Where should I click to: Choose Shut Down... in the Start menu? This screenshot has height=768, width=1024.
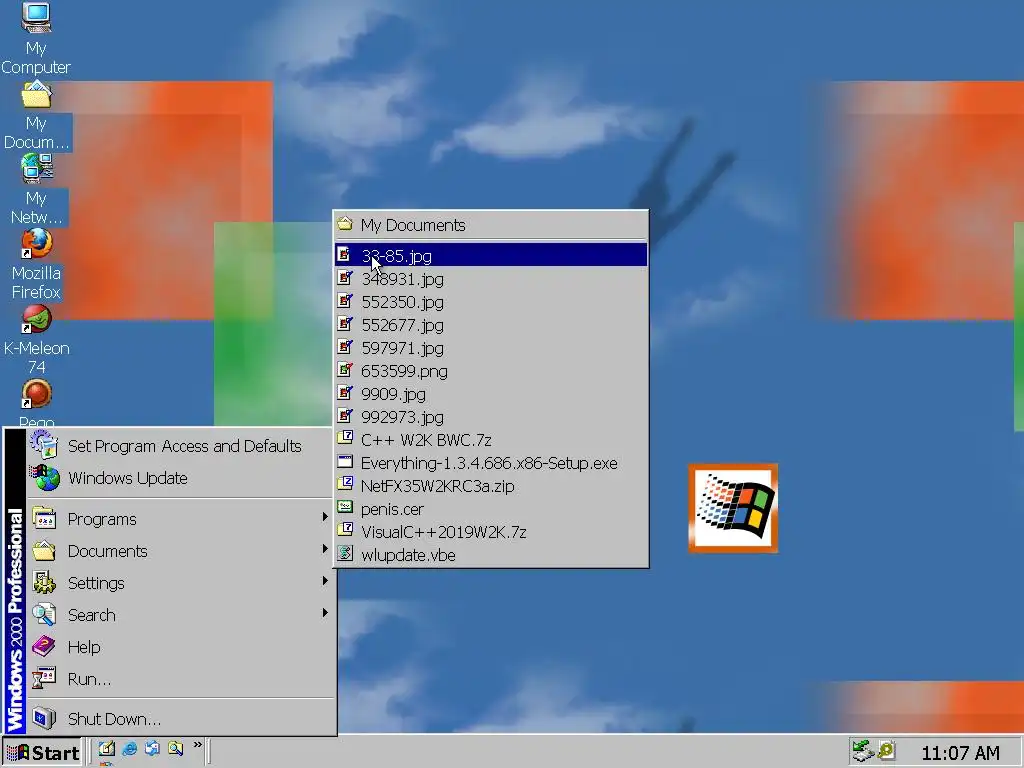pos(181,719)
